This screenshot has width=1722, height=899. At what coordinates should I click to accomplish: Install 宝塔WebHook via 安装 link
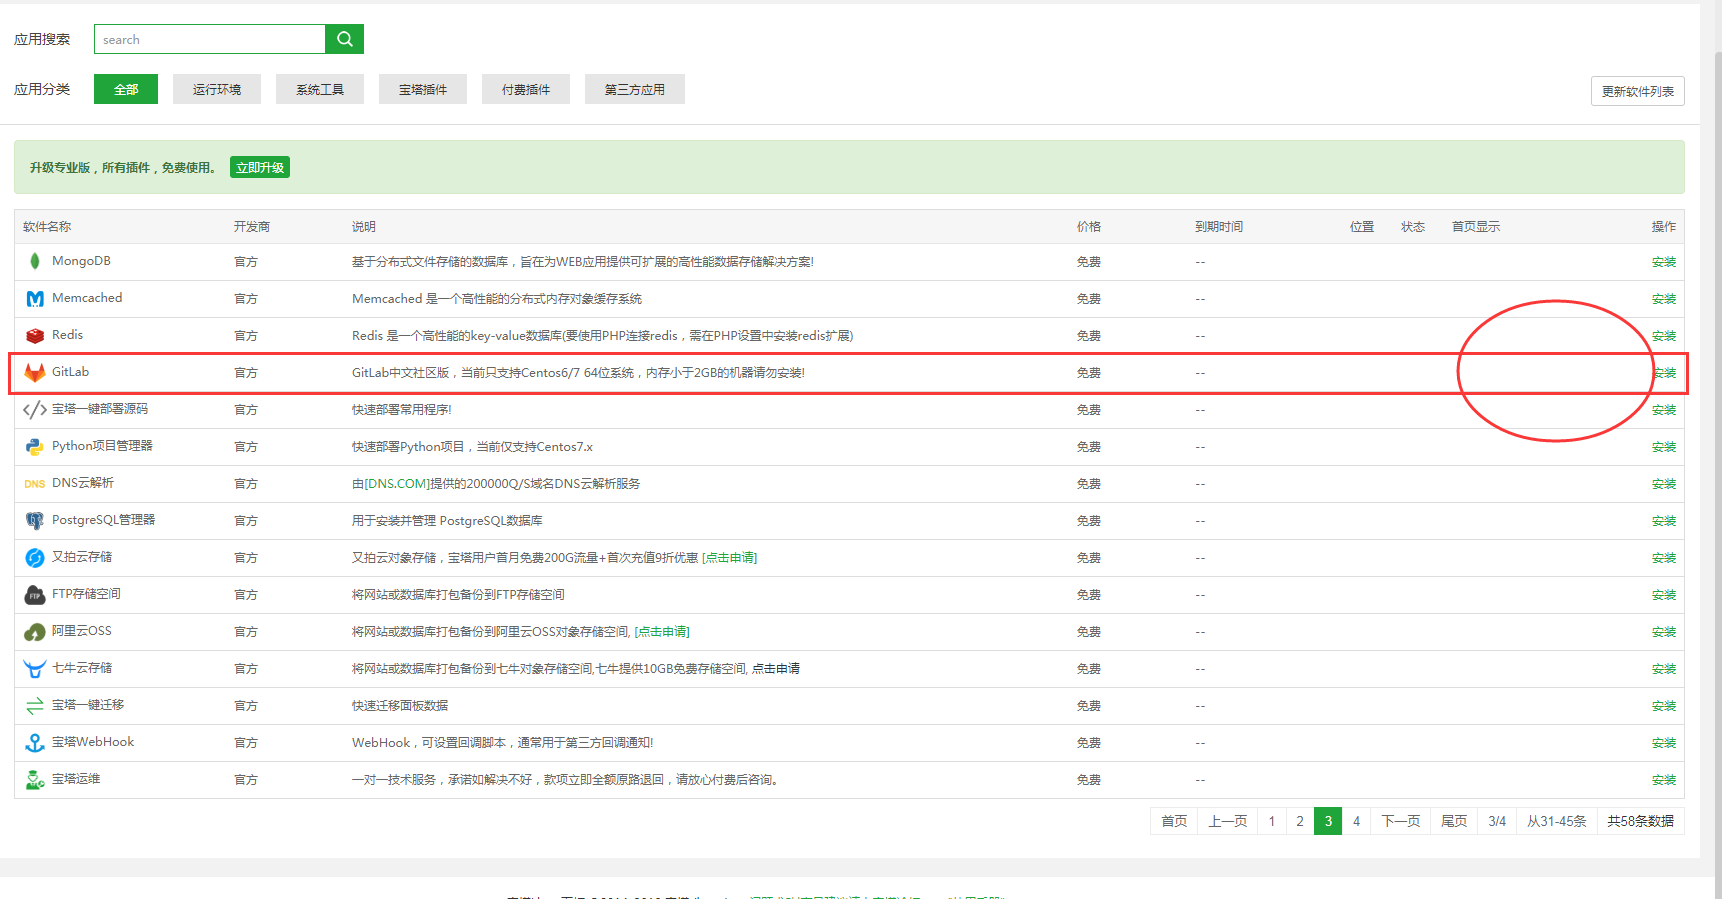[1664, 743]
